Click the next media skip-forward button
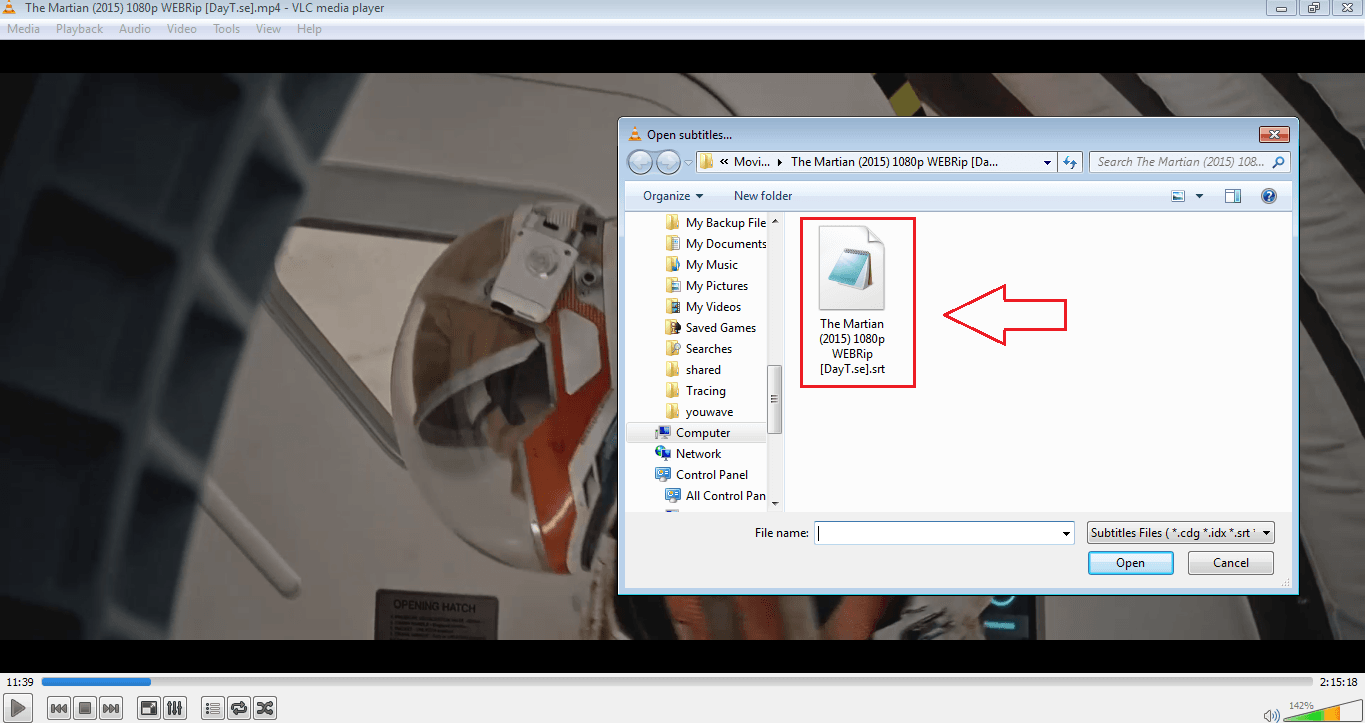This screenshot has width=1365, height=723. pyautogui.click(x=111, y=708)
